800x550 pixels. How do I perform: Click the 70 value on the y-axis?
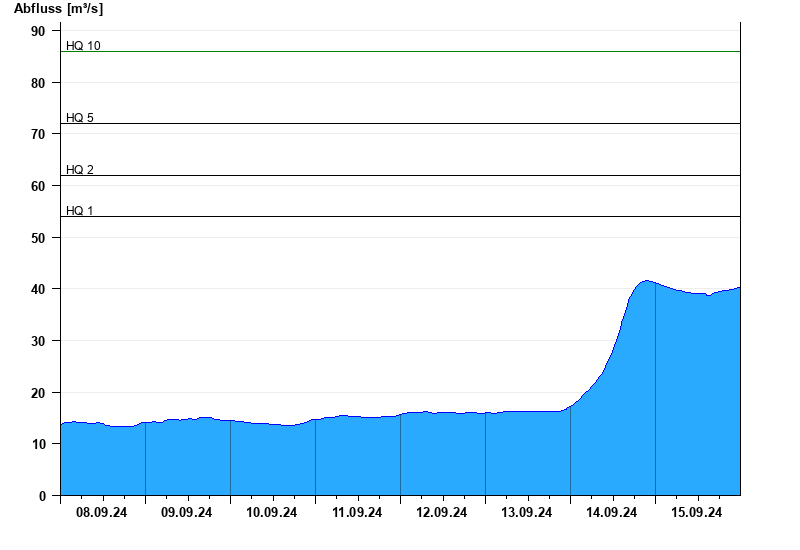(39, 134)
